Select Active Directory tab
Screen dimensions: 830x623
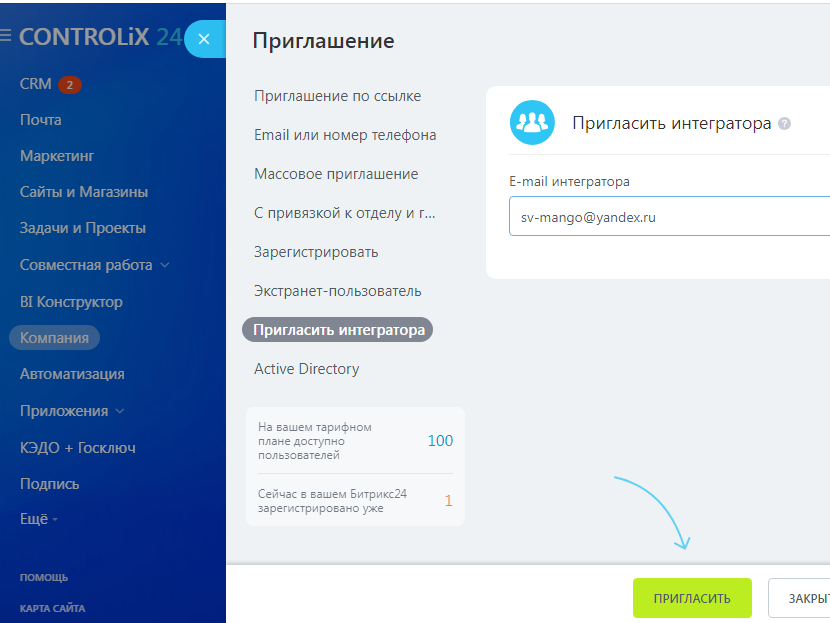click(306, 369)
